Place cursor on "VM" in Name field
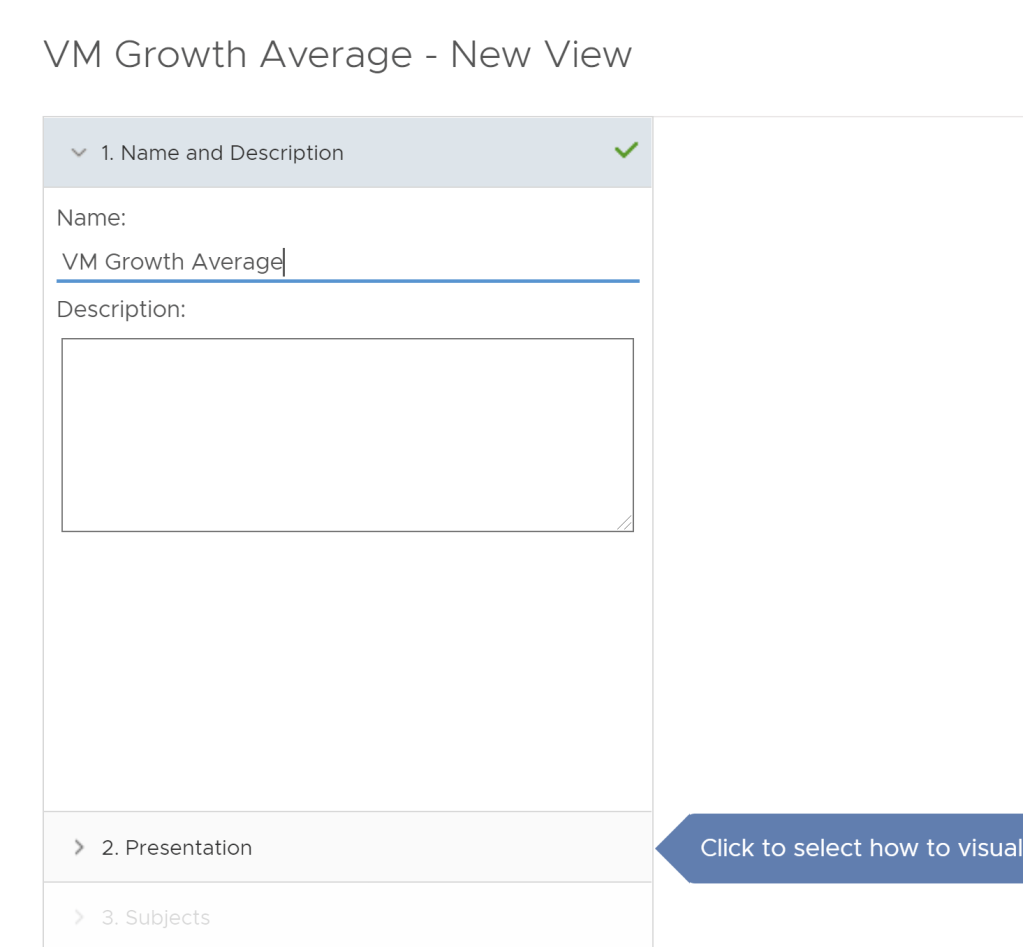The width and height of the screenshot is (1023, 947). (80, 262)
